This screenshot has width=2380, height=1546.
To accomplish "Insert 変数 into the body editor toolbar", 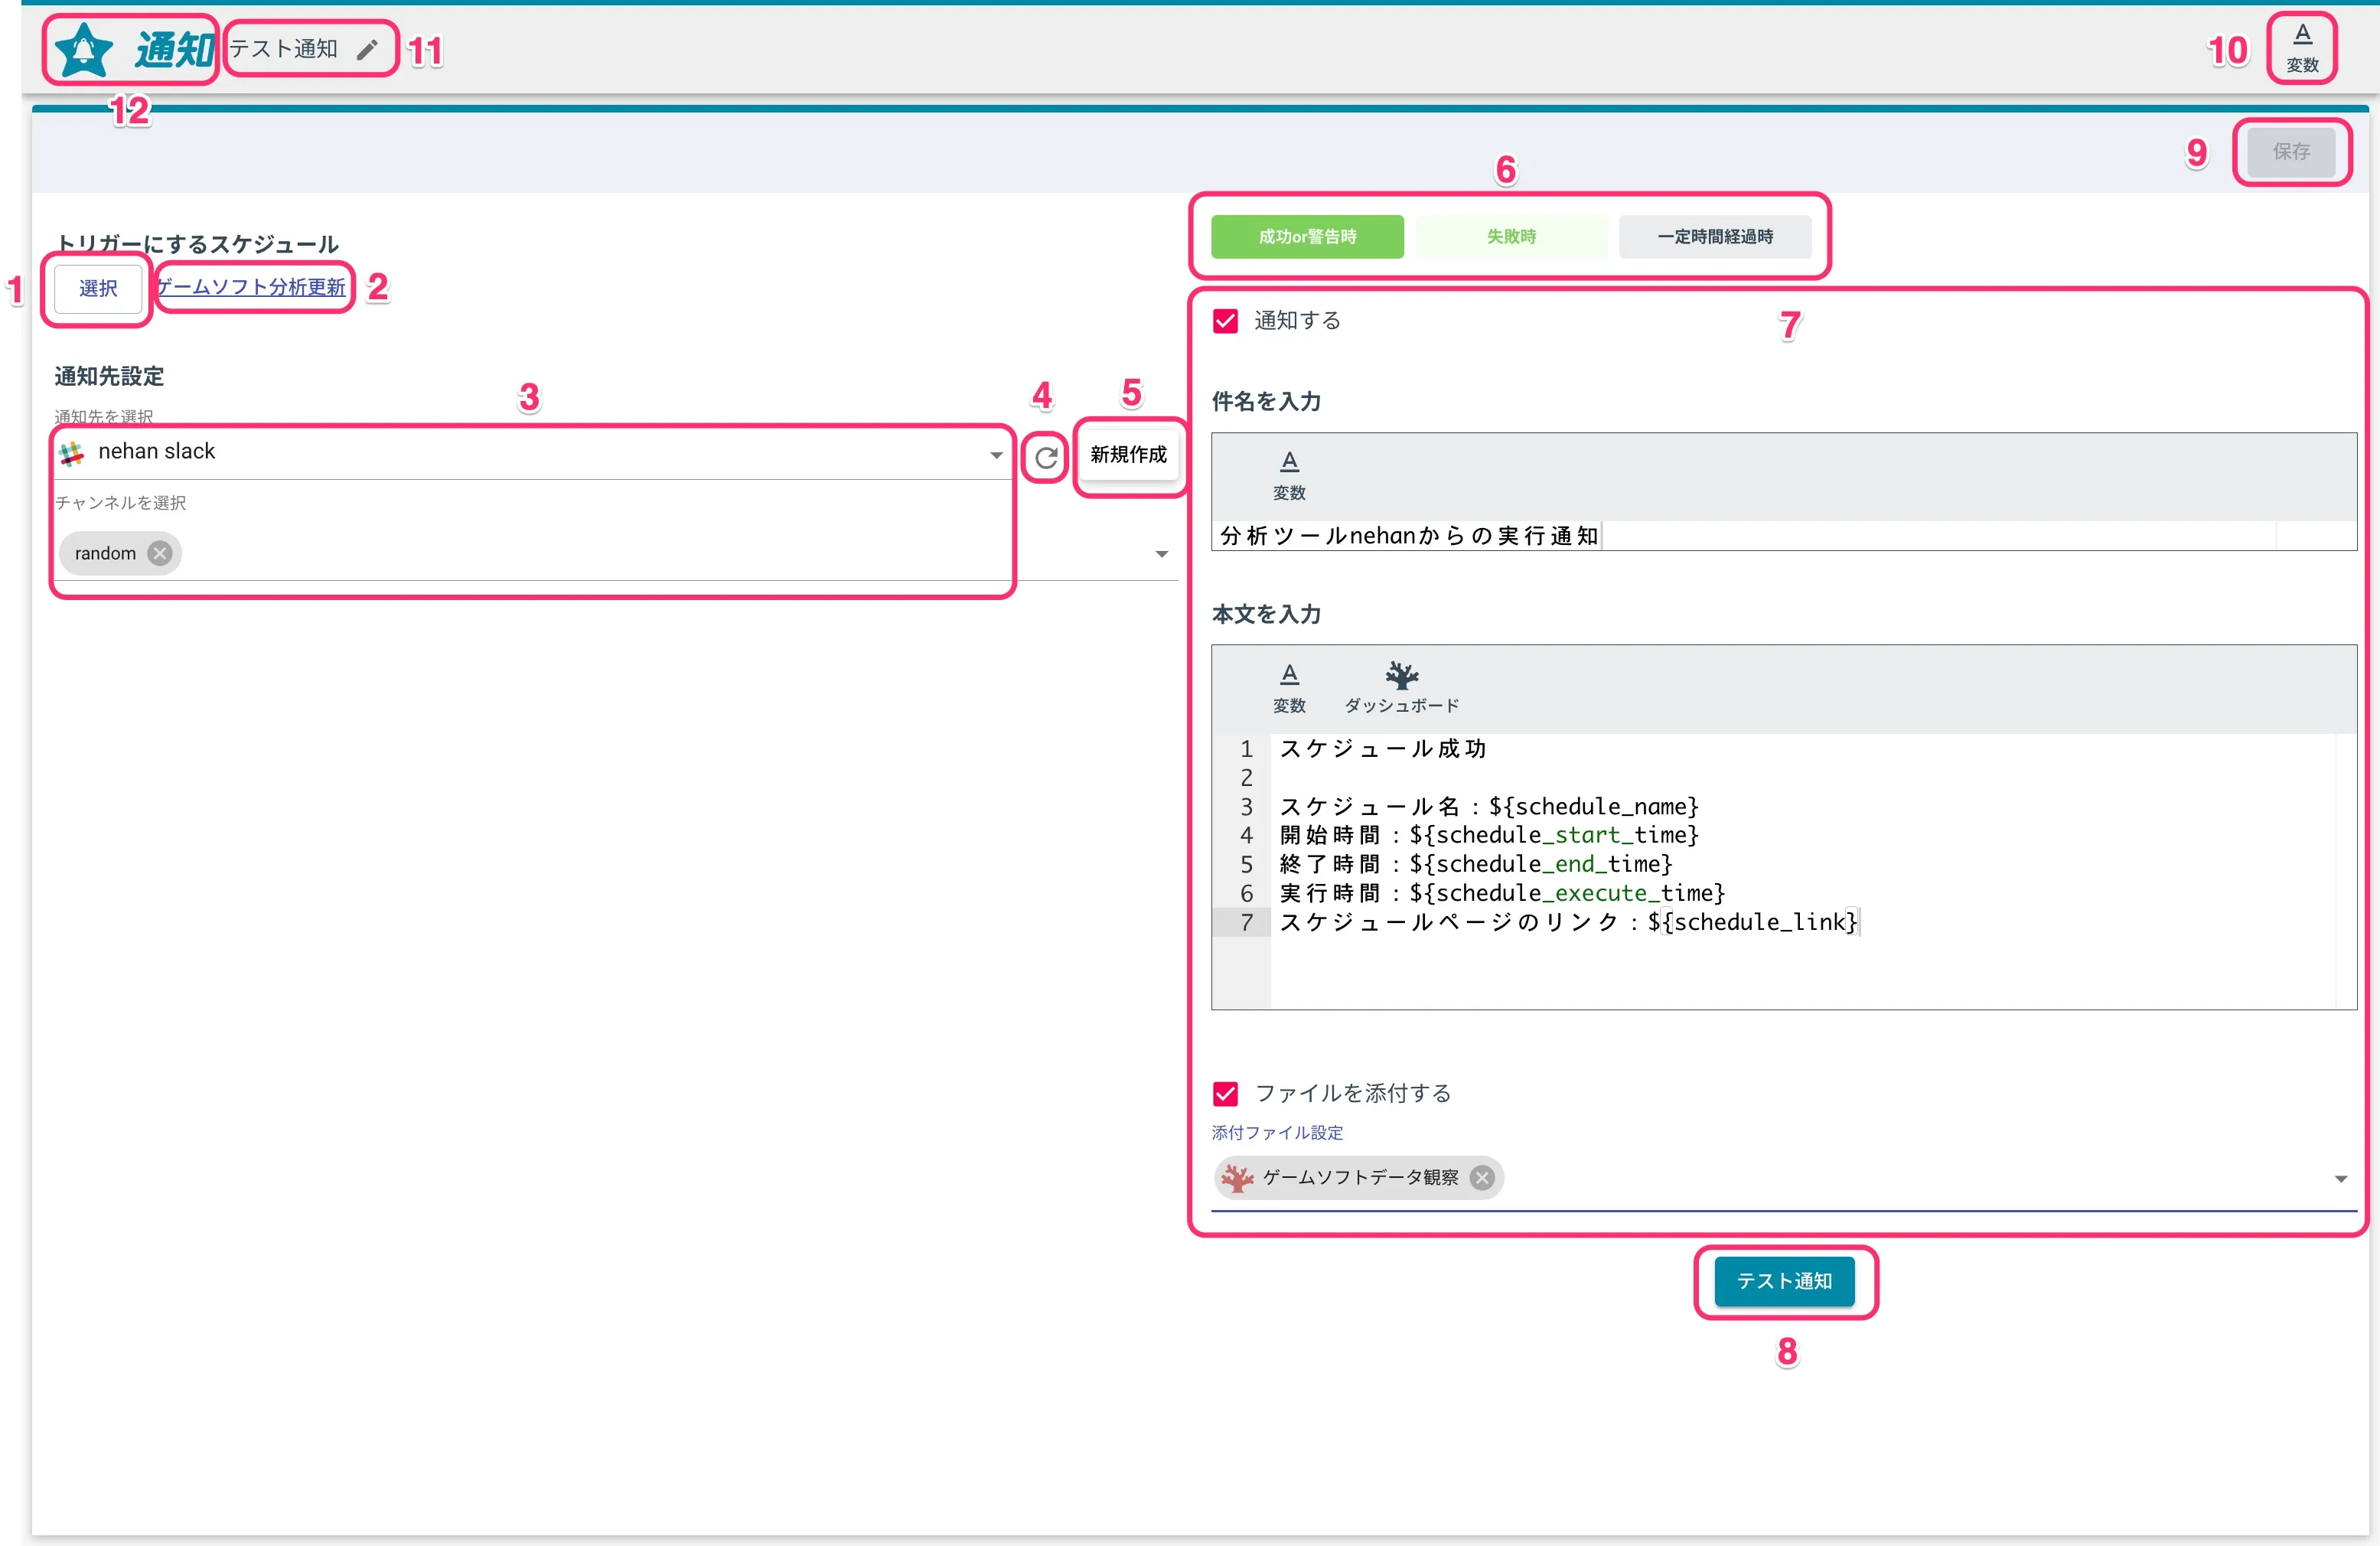I will [x=1289, y=688].
